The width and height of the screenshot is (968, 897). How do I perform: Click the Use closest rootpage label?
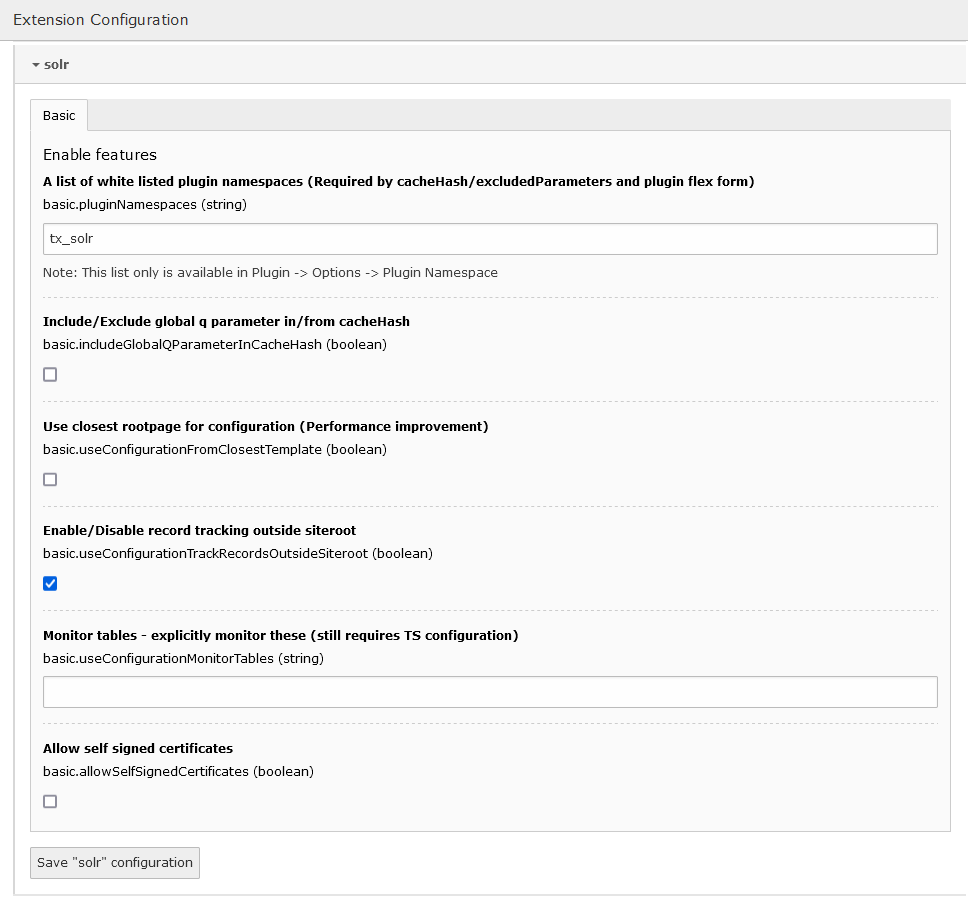265,427
